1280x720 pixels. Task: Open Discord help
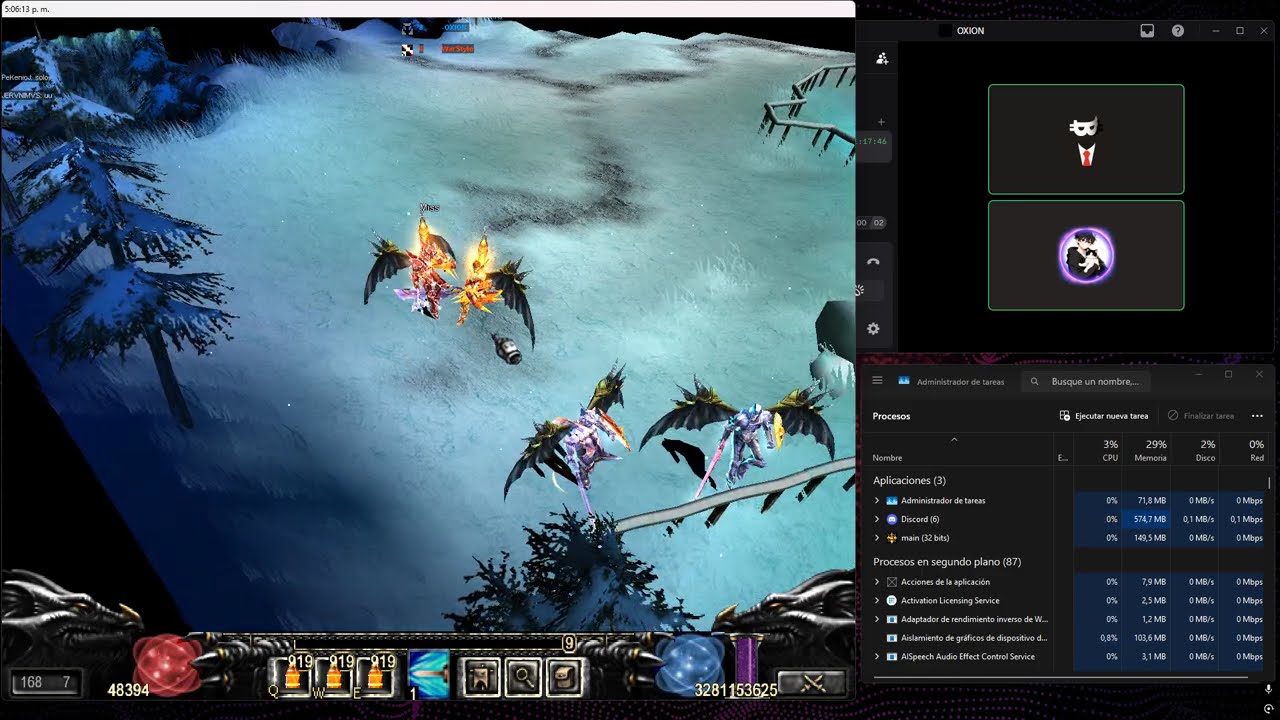(x=1178, y=31)
